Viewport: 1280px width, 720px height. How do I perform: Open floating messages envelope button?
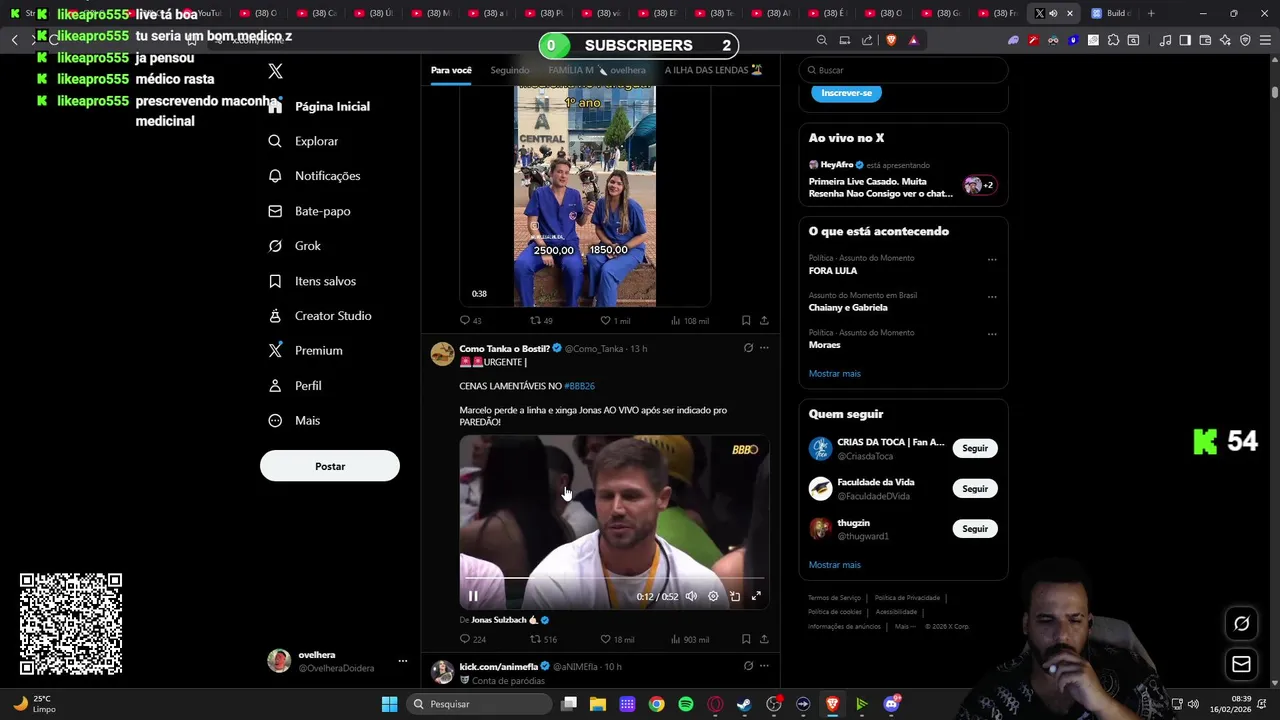1241,664
